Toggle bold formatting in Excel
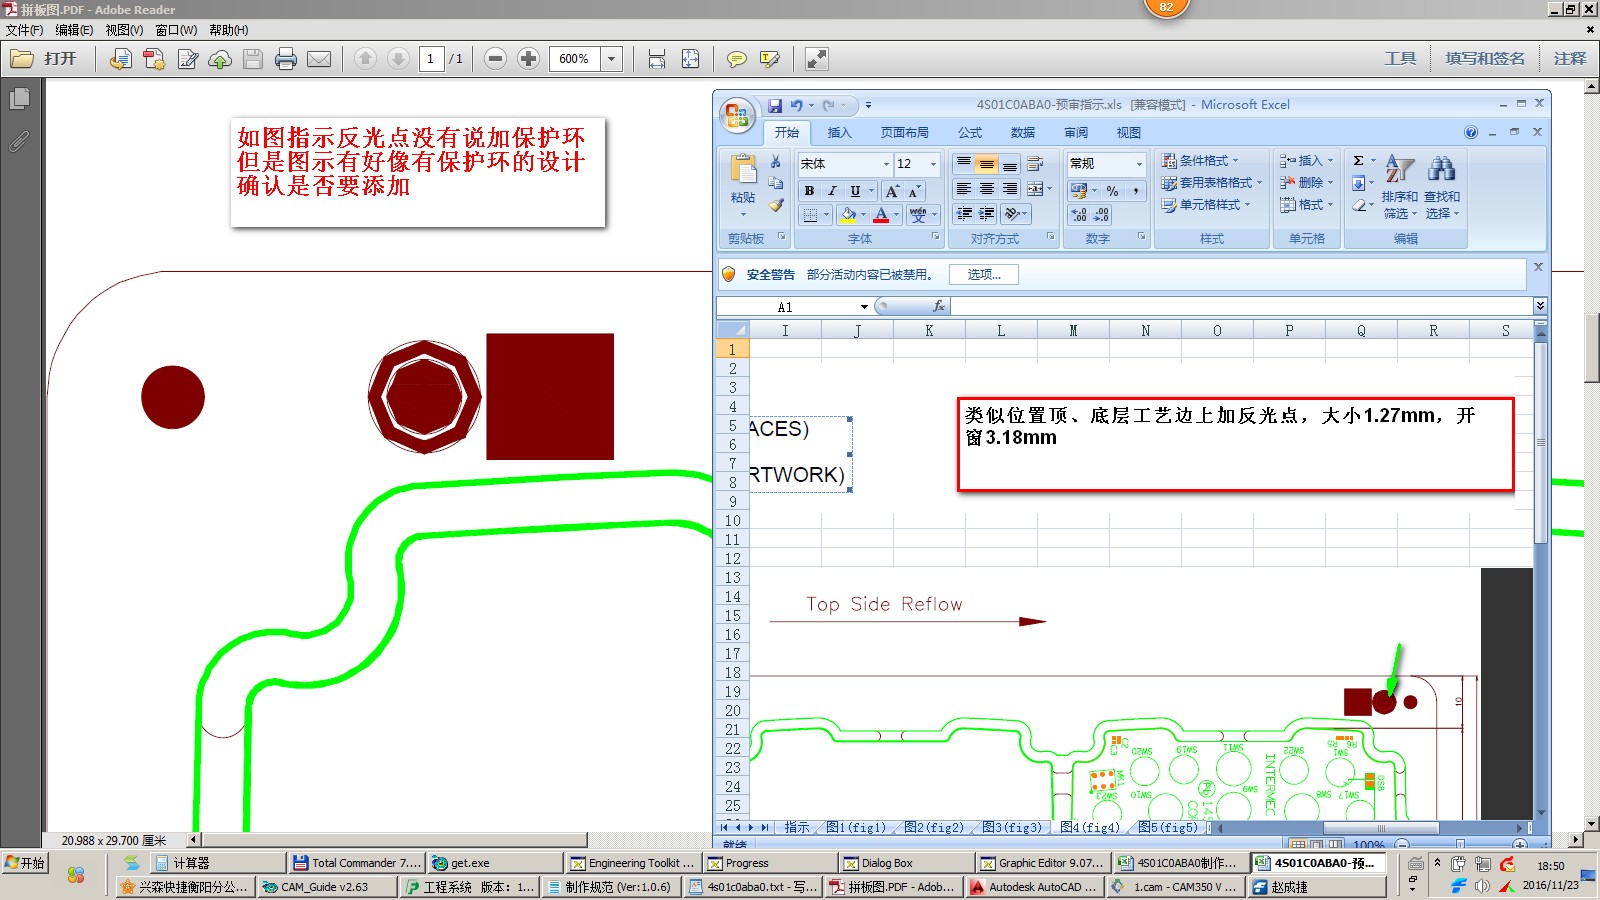This screenshot has height=900, width=1600. coord(809,191)
